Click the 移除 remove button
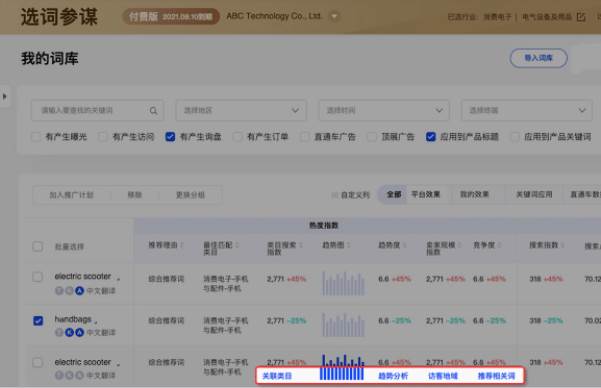This screenshot has width=601, height=388. click(135, 195)
